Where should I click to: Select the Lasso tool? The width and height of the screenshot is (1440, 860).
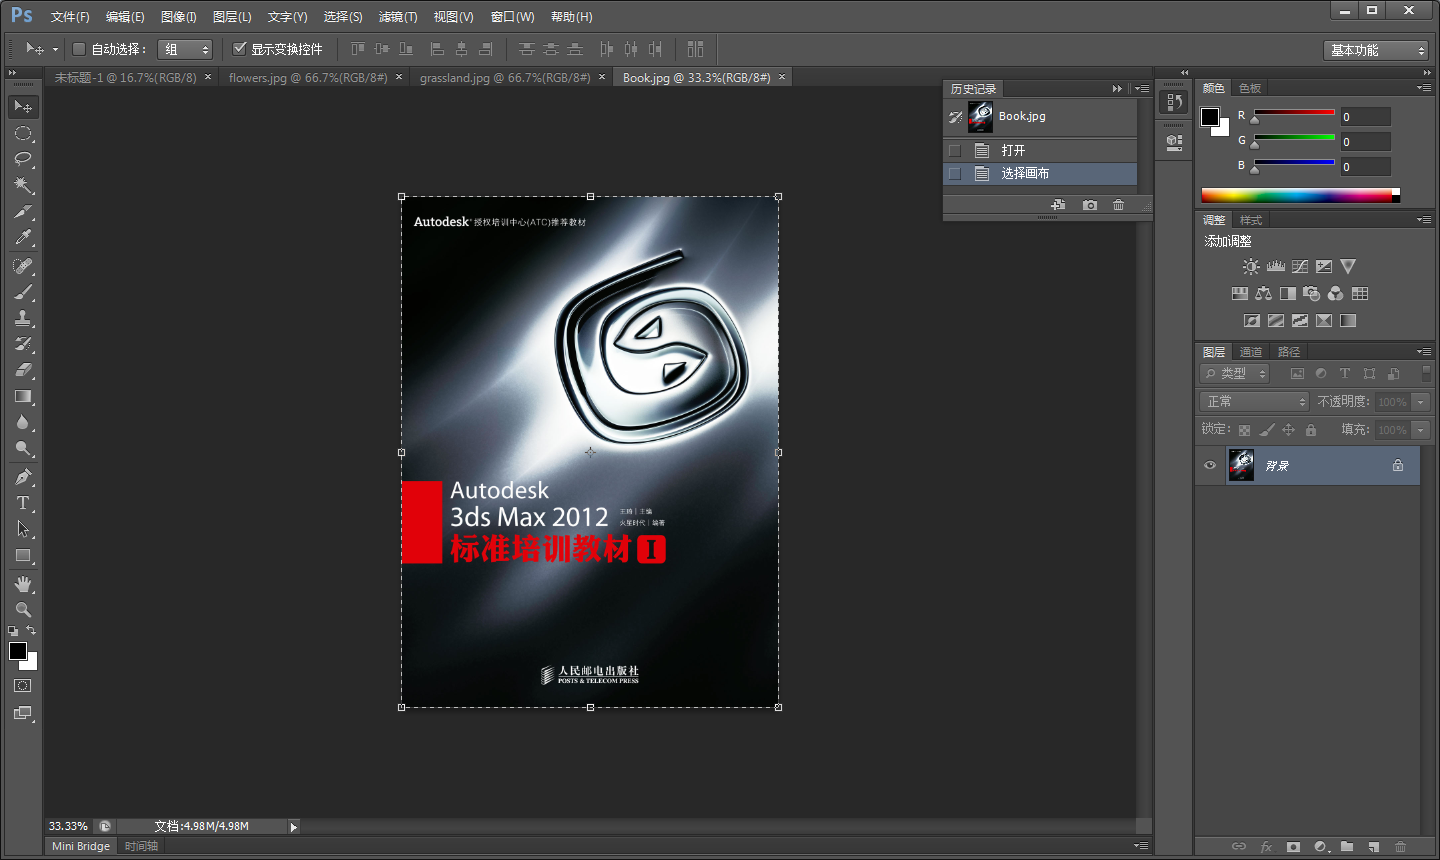[23, 159]
